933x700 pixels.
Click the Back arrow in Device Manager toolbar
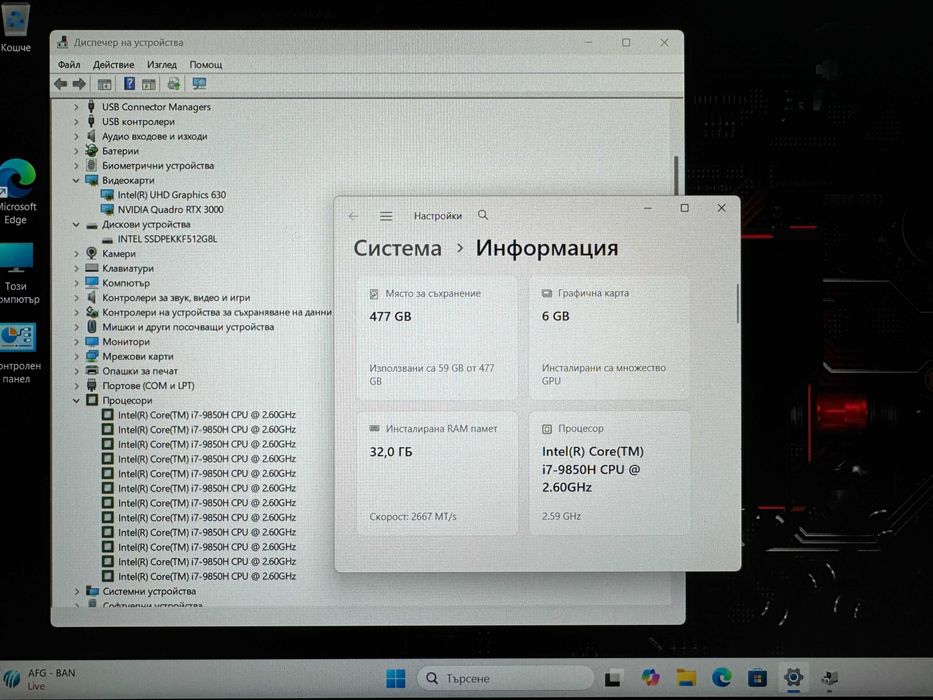[60, 84]
